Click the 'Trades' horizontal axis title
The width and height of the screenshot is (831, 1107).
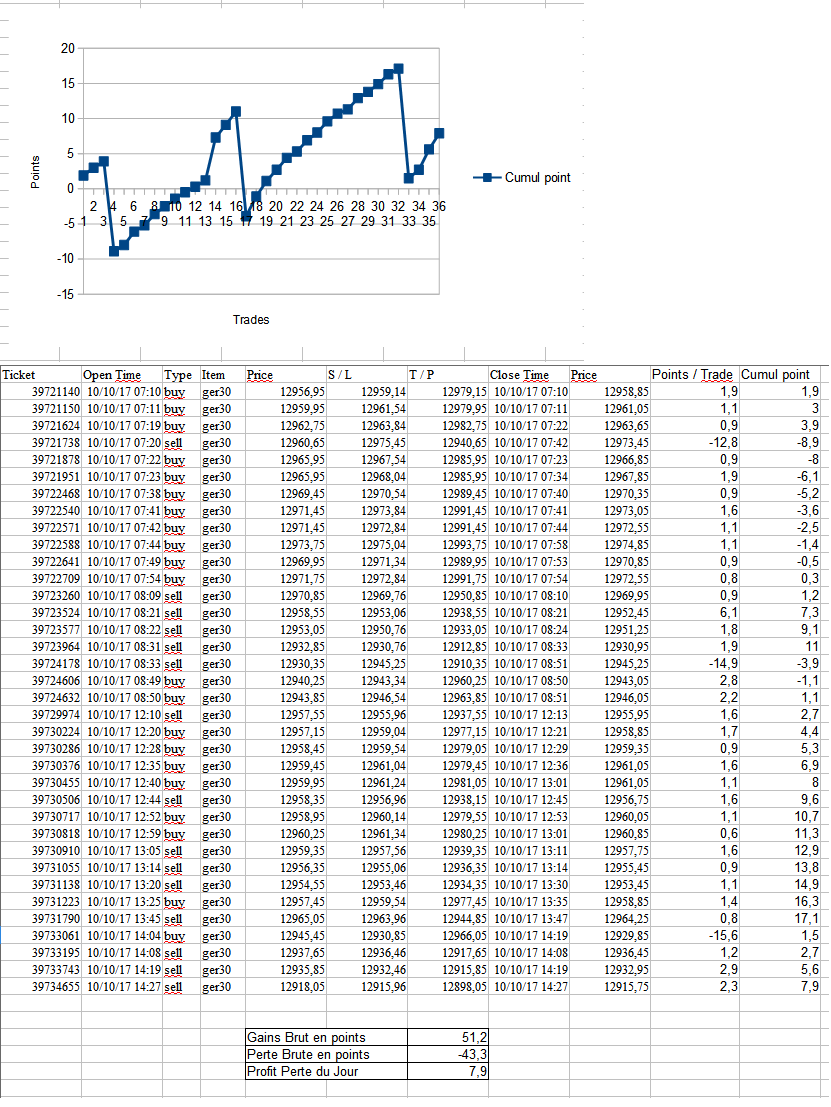(251, 320)
